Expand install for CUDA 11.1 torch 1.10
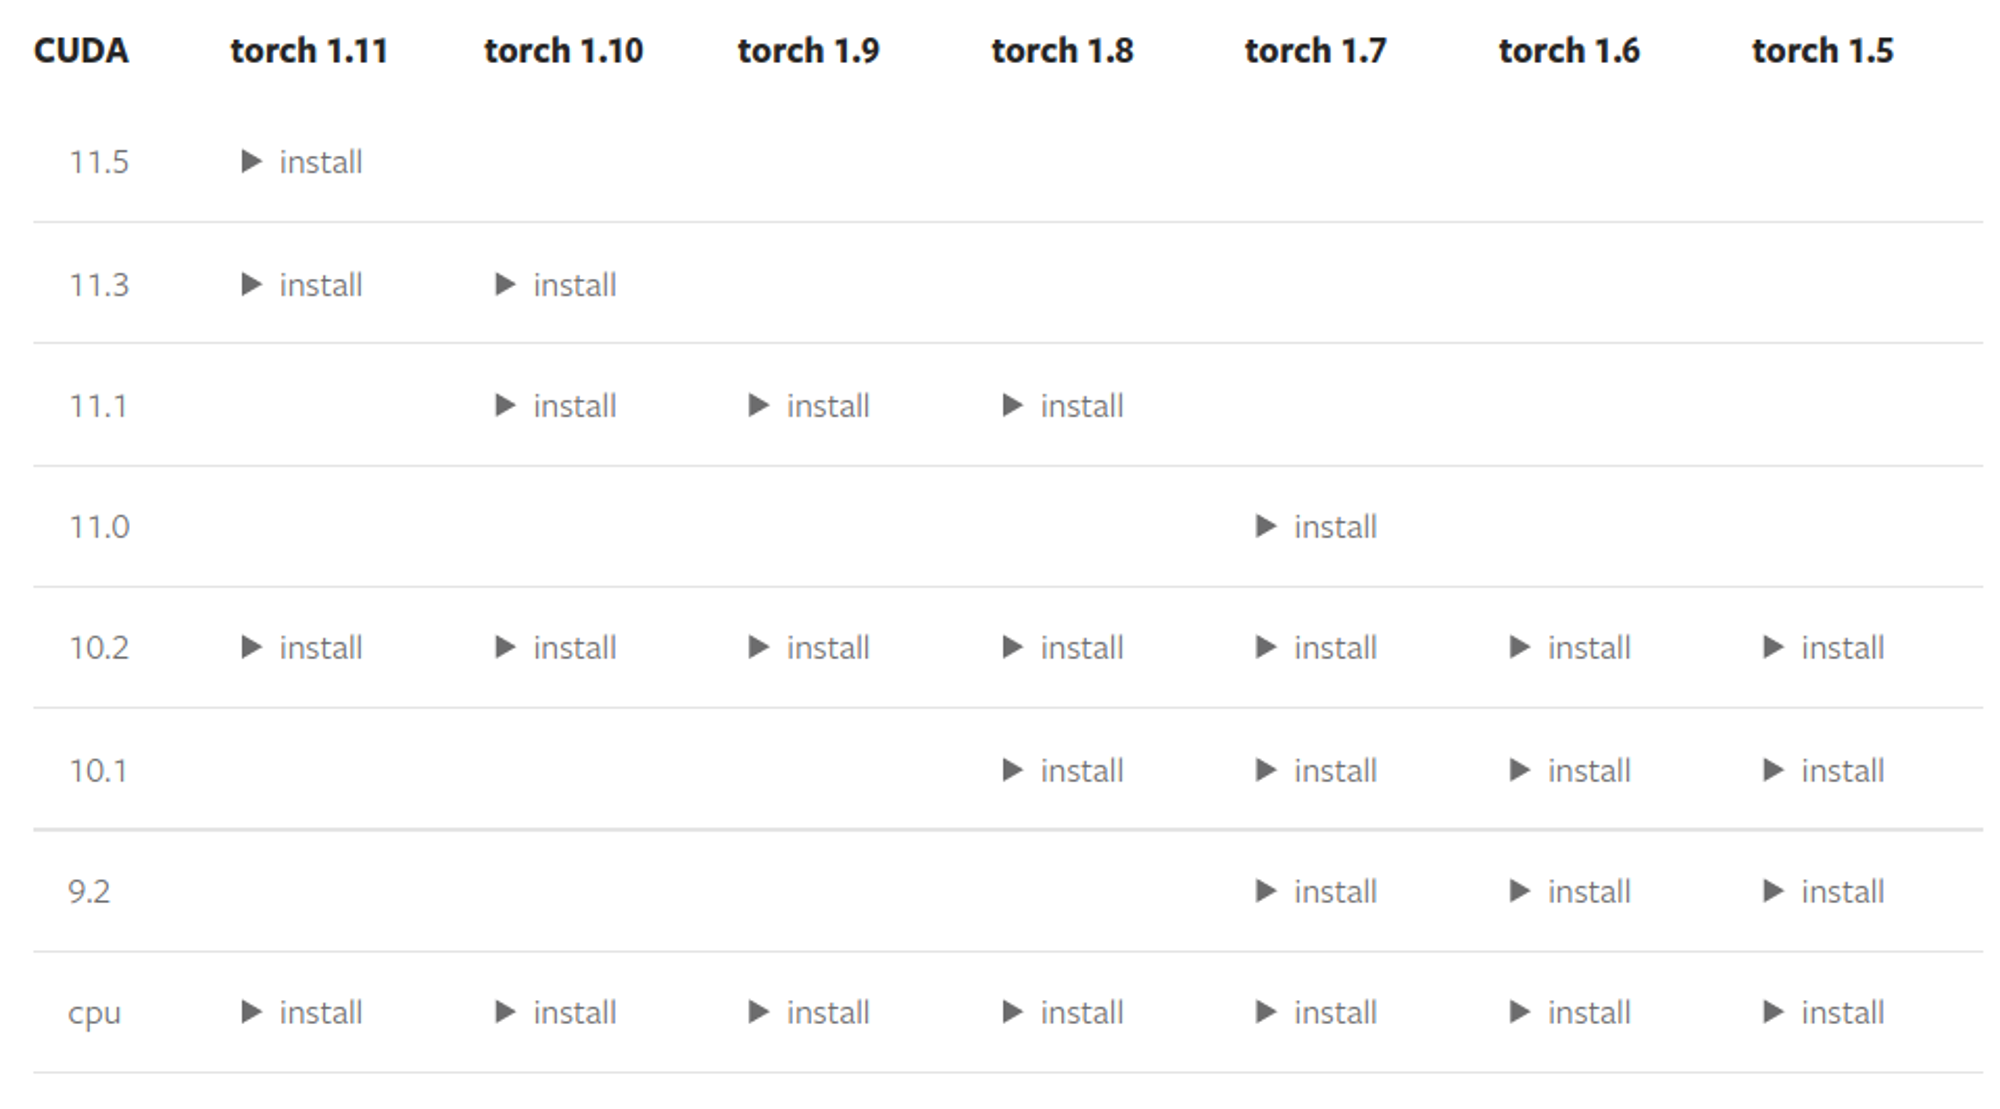 556,406
